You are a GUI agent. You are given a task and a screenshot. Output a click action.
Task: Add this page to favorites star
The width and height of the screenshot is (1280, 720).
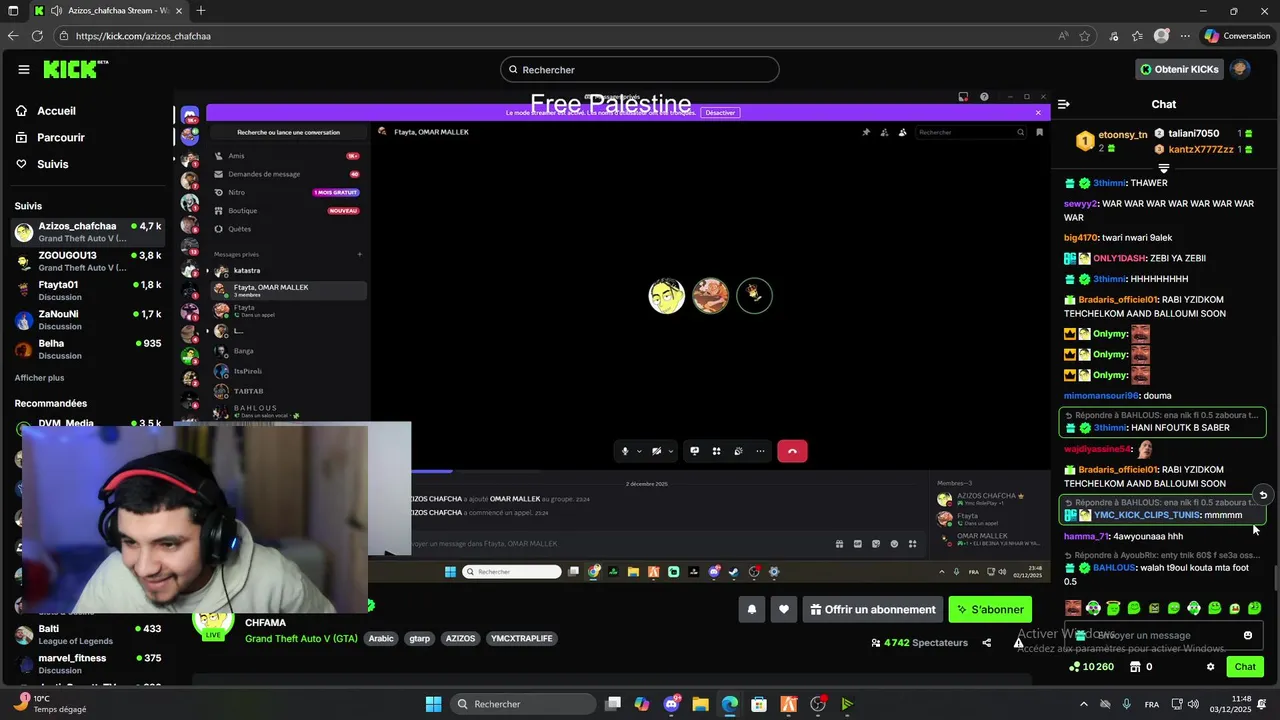pos(1085,36)
